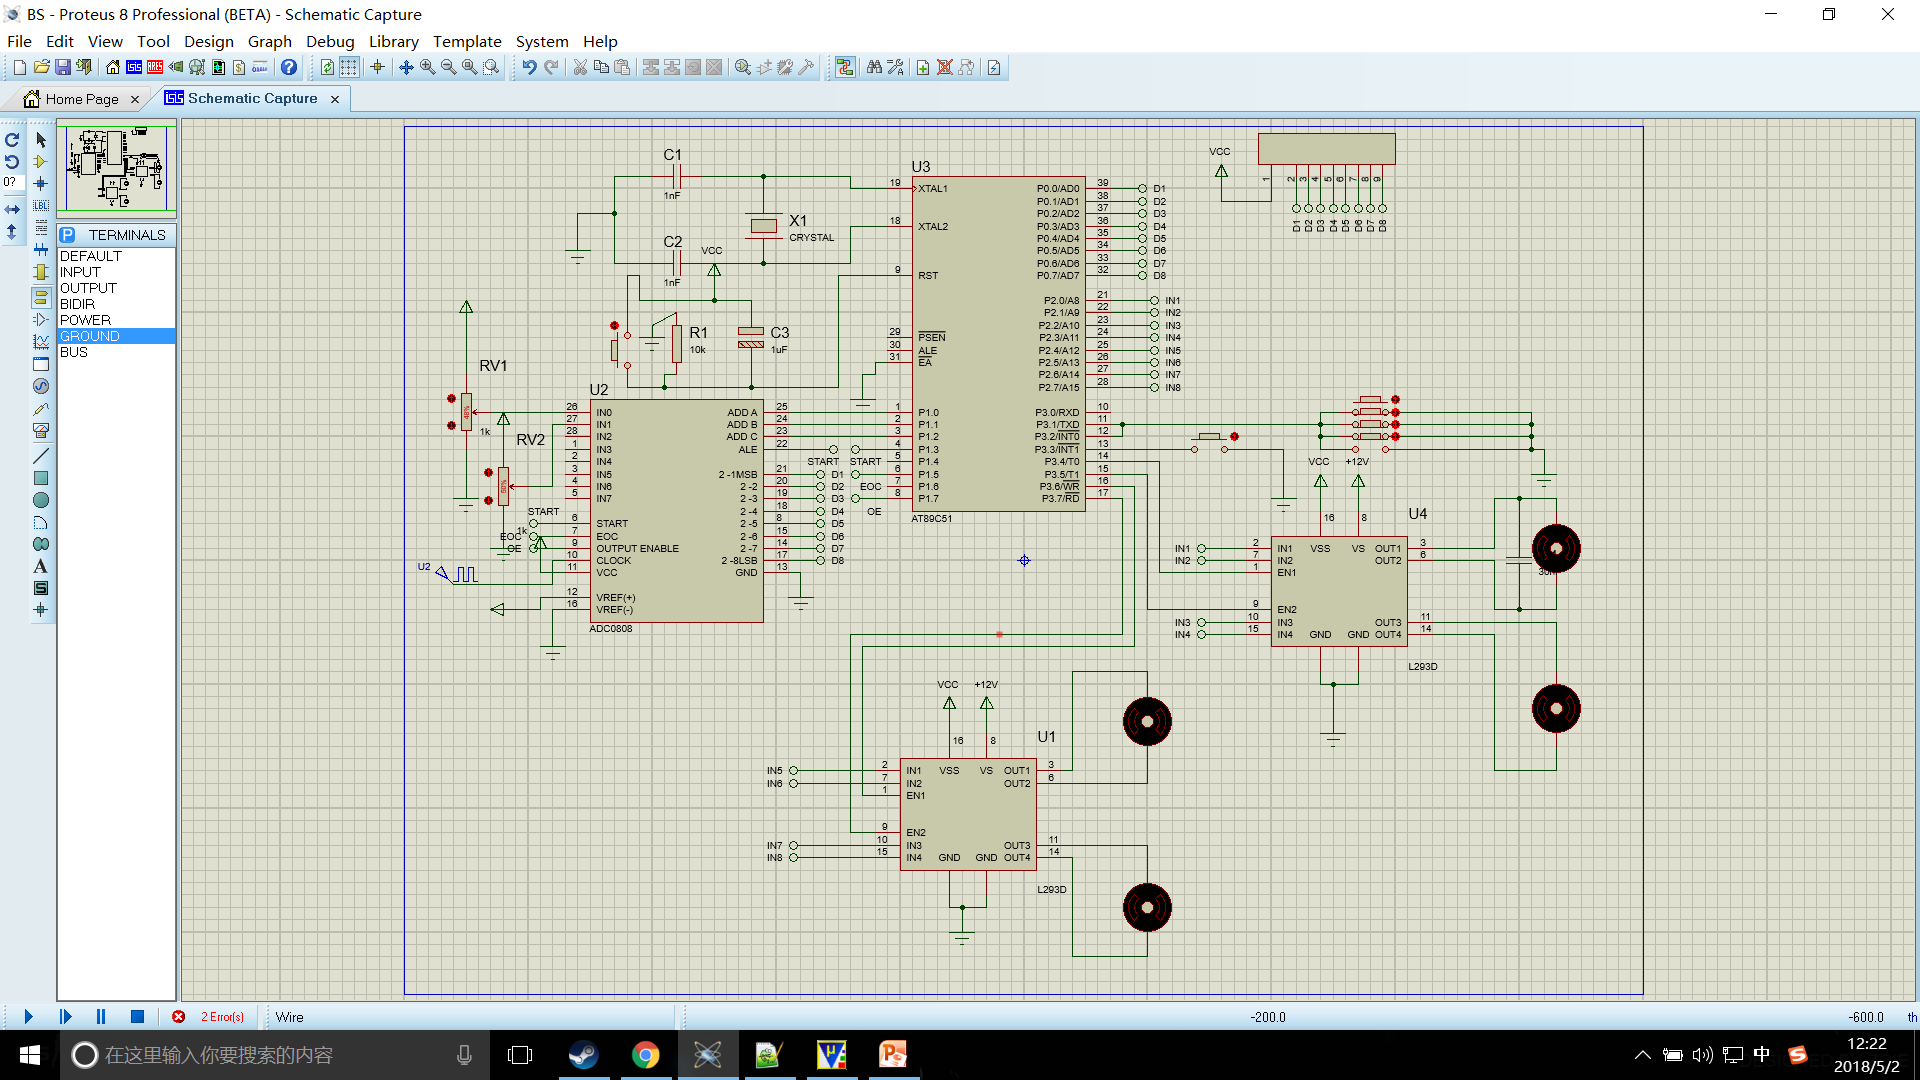This screenshot has height=1080, width=1920.
Task: Zoom in on the schematic
Action: click(x=427, y=67)
